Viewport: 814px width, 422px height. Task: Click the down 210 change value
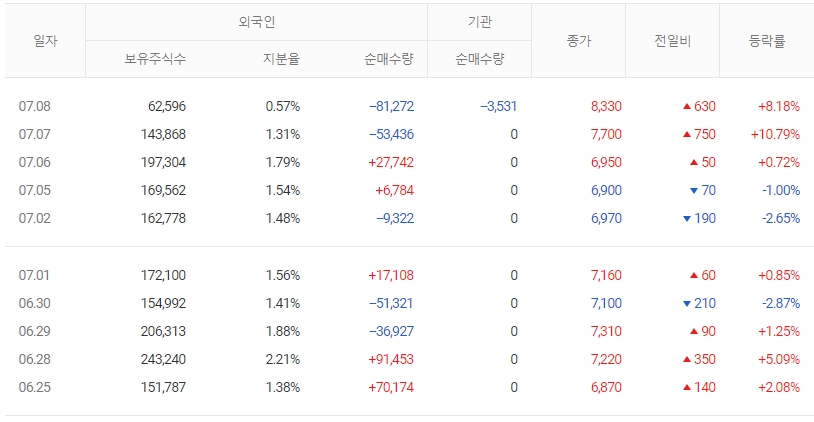pos(699,303)
